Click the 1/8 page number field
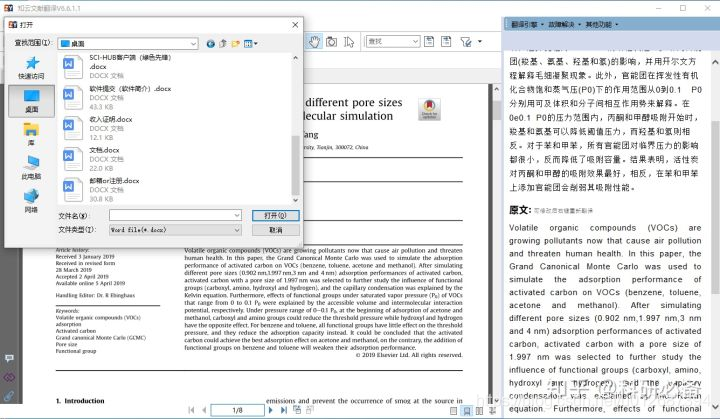This screenshot has width=720, height=419. tap(237, 410)
